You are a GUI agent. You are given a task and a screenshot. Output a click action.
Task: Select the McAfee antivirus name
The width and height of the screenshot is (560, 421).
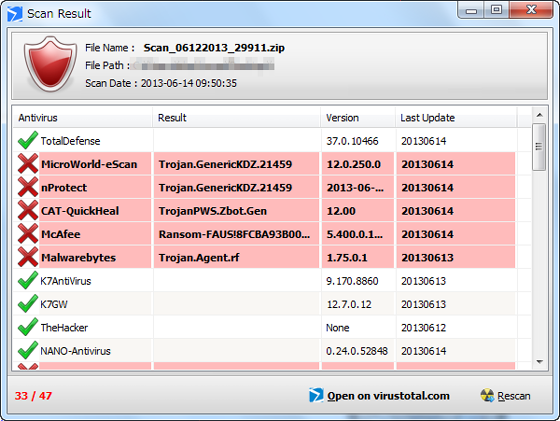pos(61,234)
